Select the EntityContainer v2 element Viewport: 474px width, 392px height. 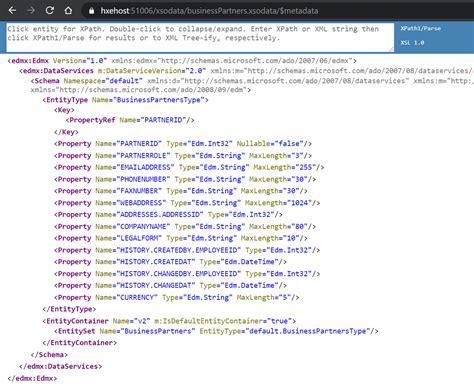[169, 321]
